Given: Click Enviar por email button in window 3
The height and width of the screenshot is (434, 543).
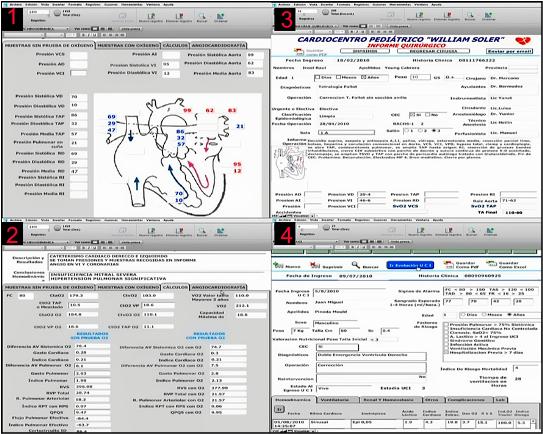Looking at the screenshot, I should [x=509, y=51].
